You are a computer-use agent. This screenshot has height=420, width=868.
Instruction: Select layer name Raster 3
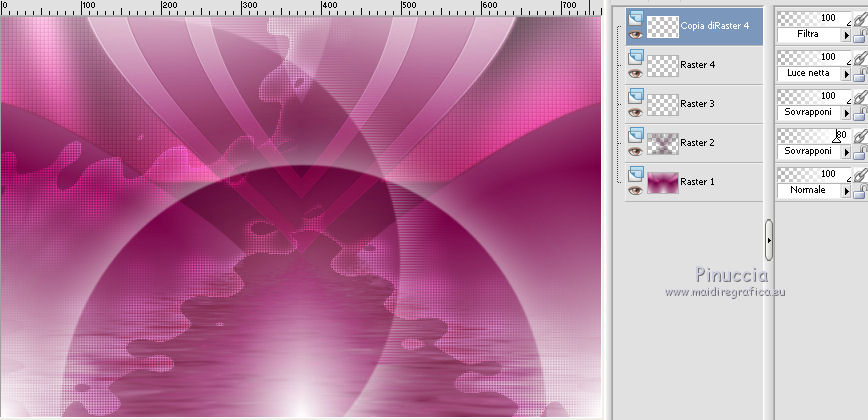point(698,103)
